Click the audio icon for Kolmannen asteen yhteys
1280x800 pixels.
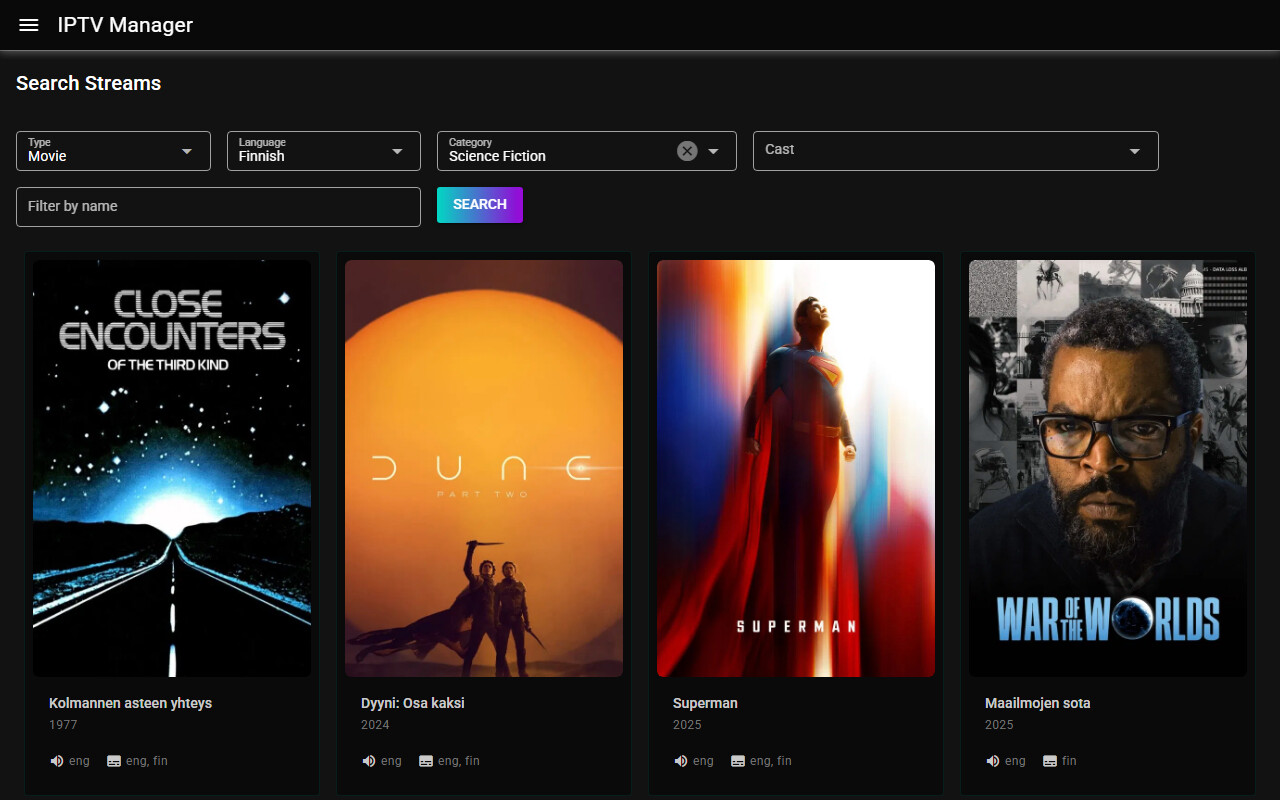tap(57, 761)
